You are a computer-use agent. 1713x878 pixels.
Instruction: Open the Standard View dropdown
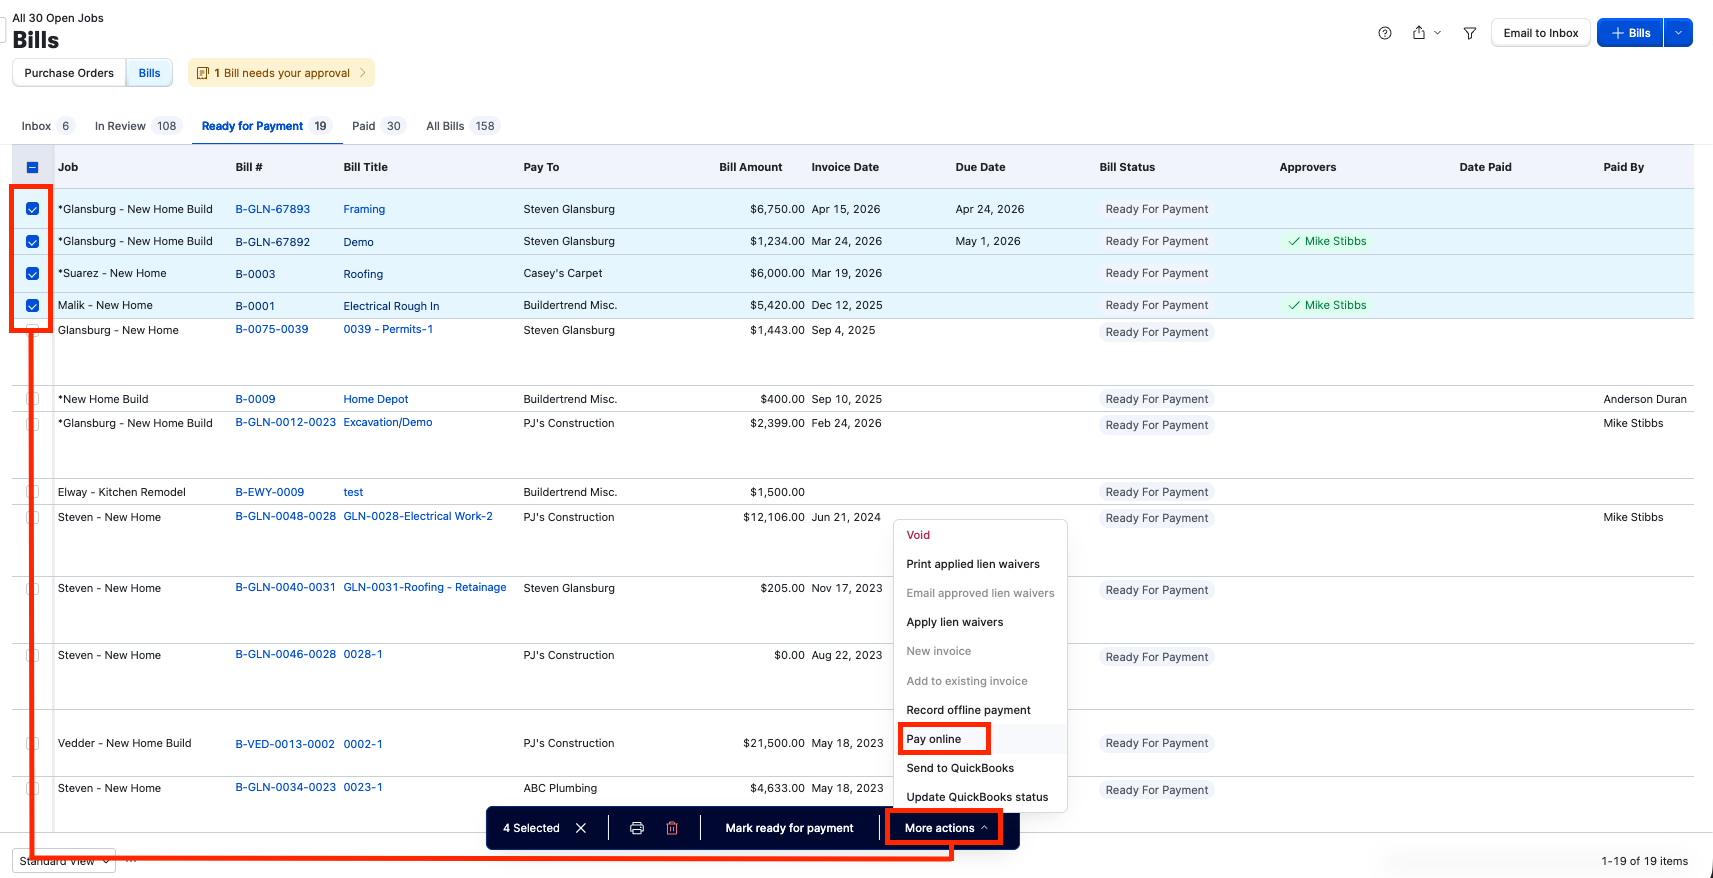point(64,861)
